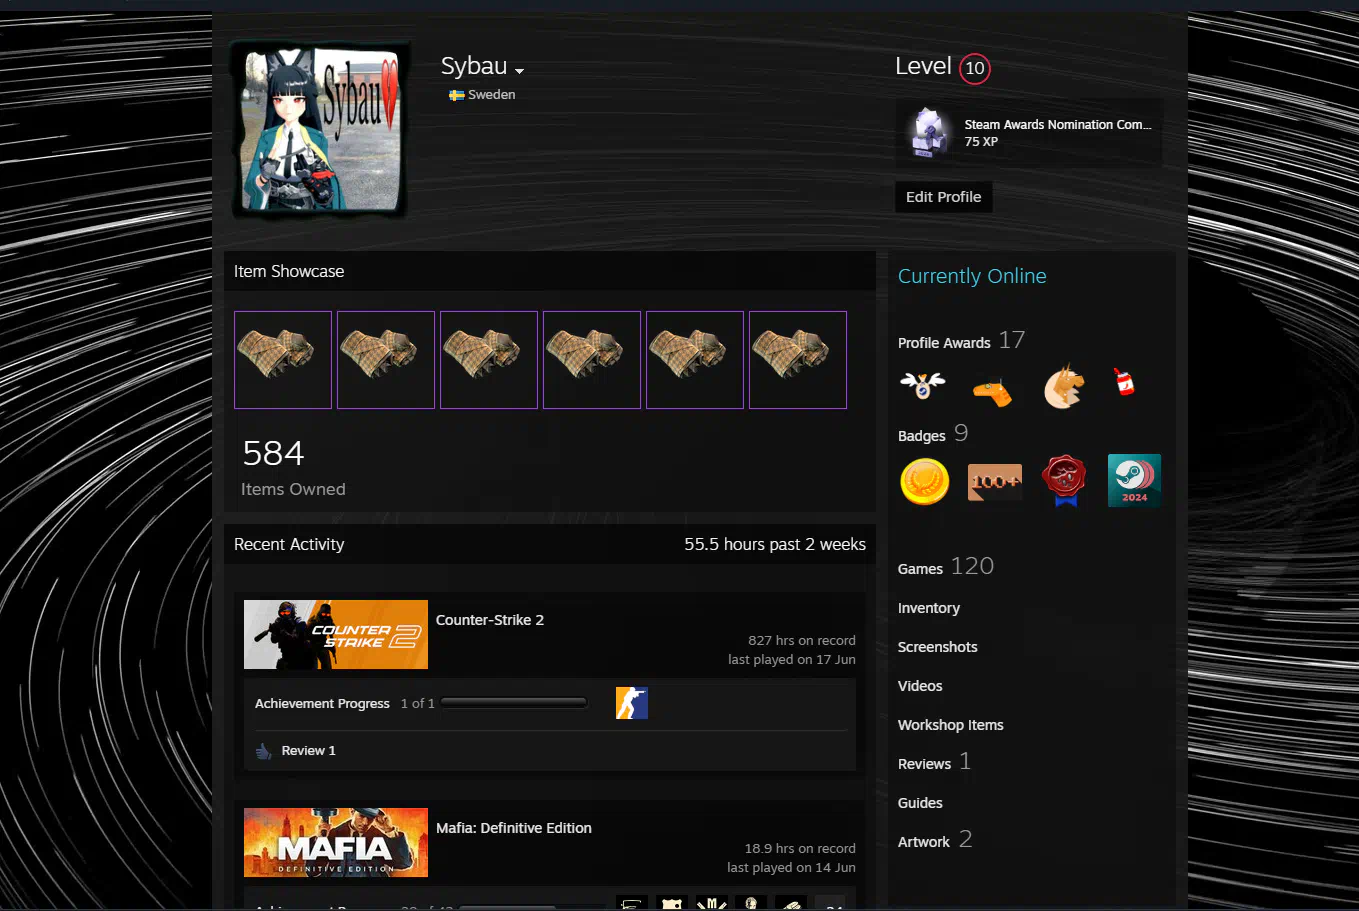
Task: Click the 75 XP text
Action: 981,142
